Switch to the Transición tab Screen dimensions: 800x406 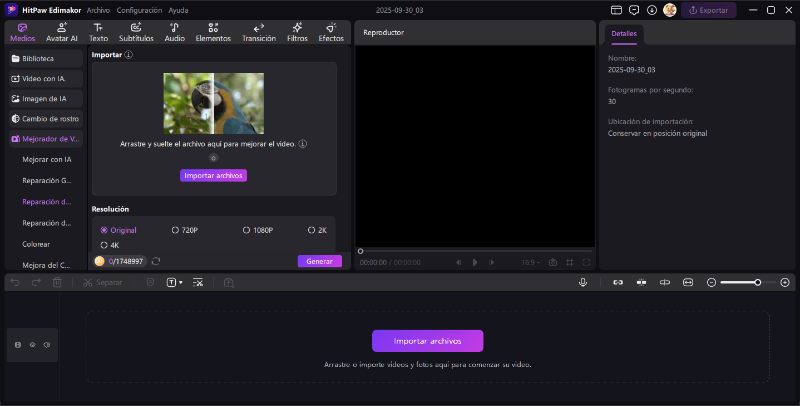259,32
